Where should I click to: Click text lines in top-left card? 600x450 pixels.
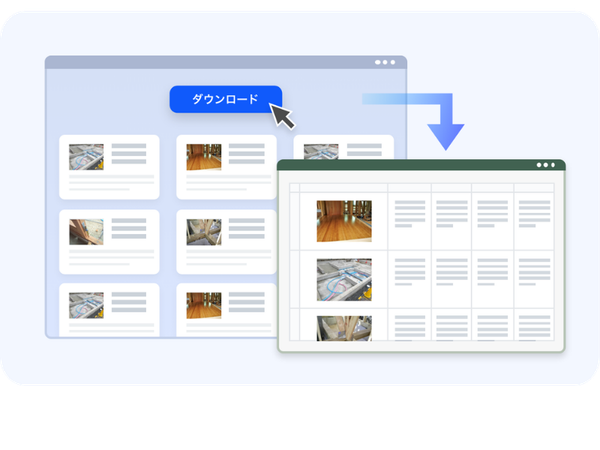pyautogui.click(x=129, y=155)
